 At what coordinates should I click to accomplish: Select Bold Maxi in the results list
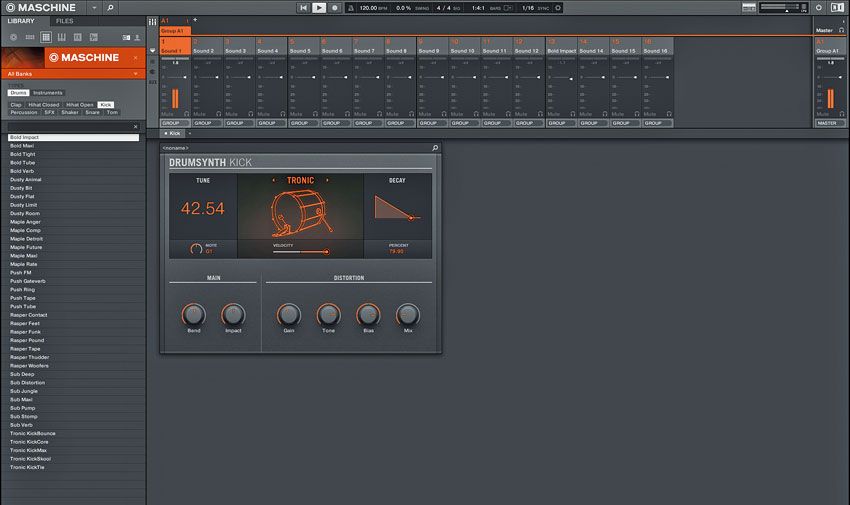[x=73, y=146]
